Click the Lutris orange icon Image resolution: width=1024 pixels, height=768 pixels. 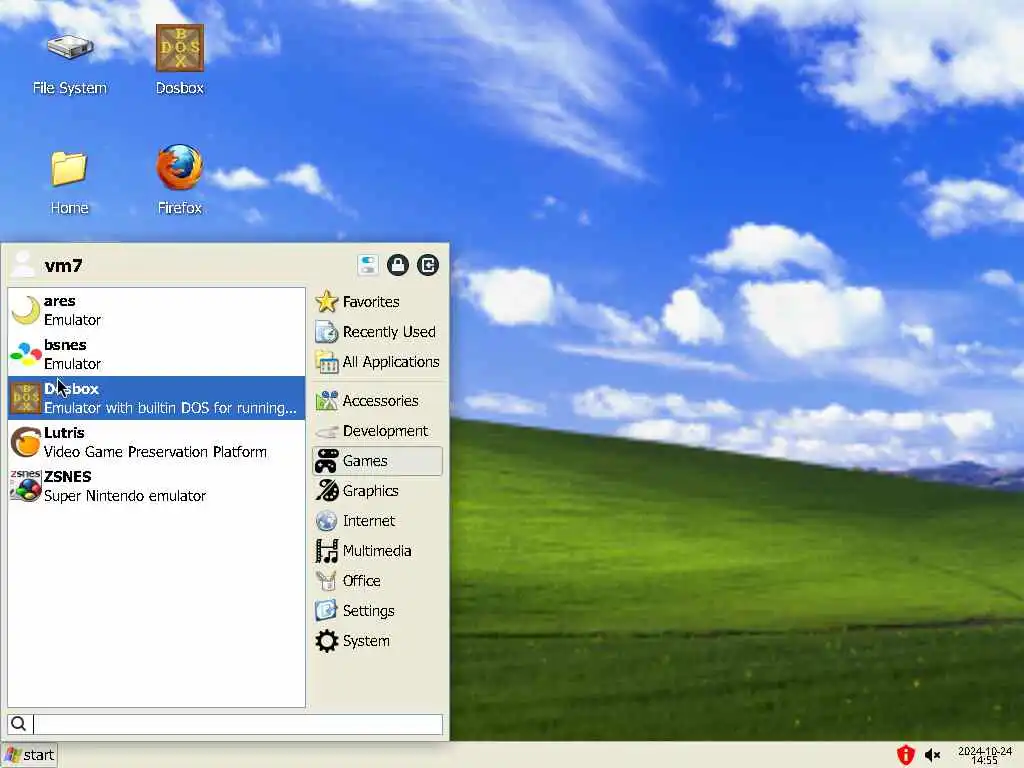[26, 442]
